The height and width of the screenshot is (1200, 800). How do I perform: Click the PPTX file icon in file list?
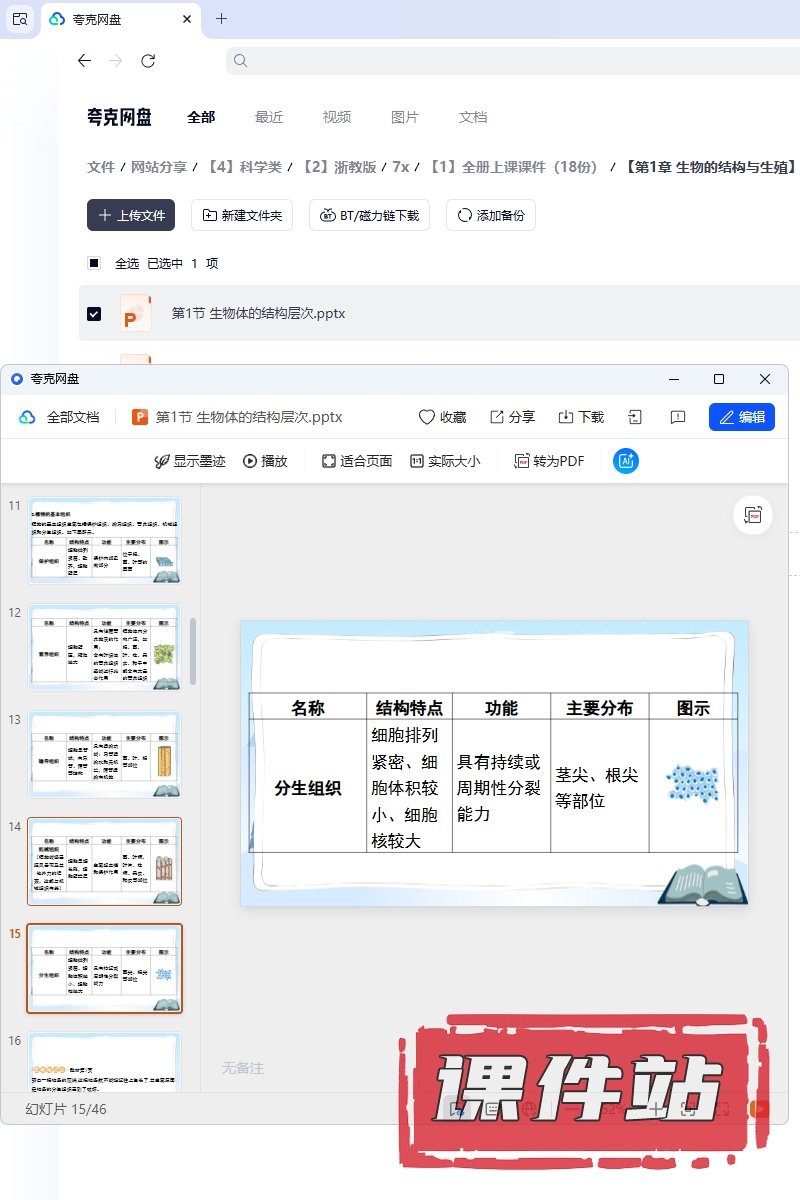[135, 313]
